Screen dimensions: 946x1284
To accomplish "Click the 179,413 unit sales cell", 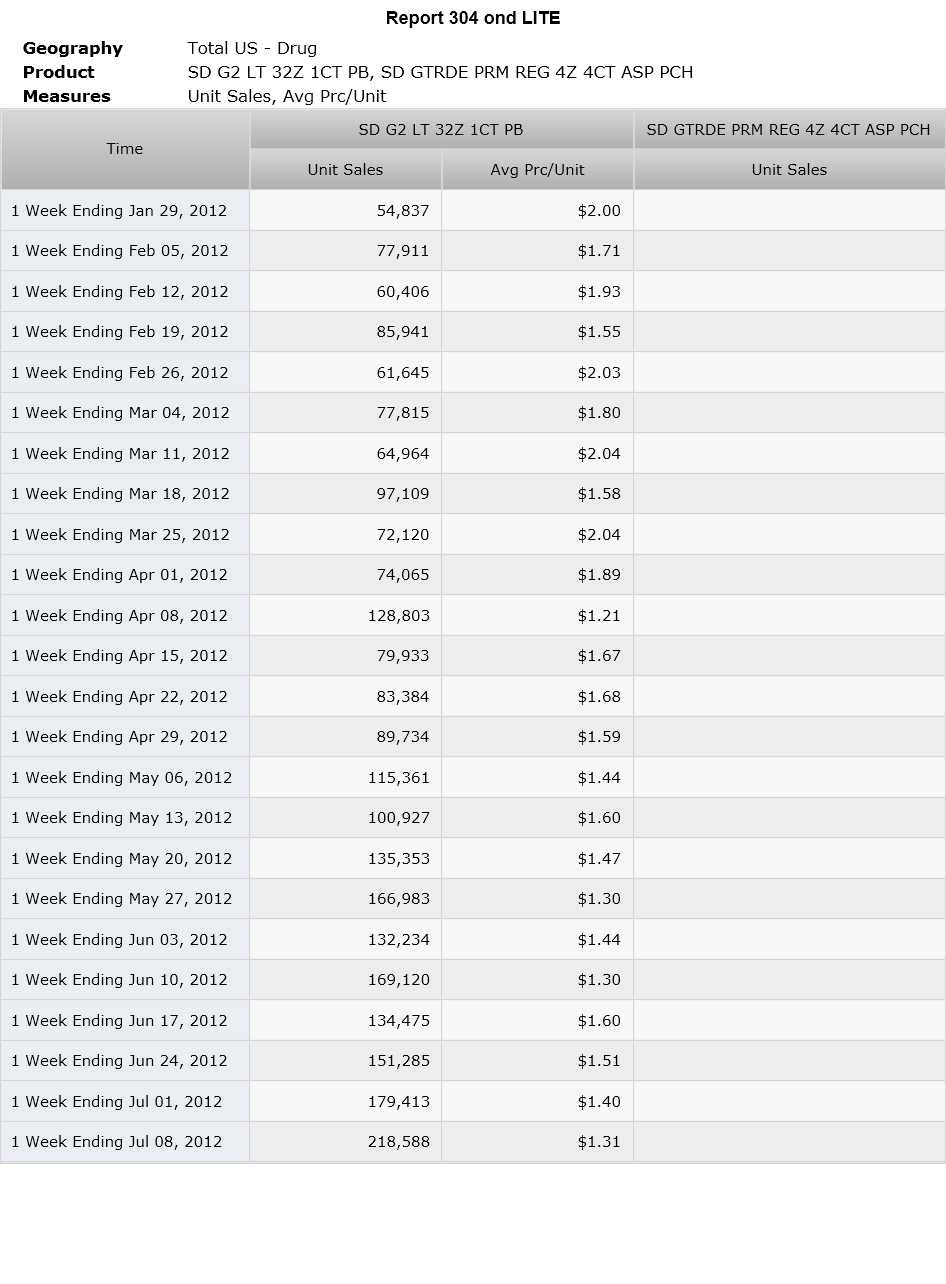I will [345, 1102].
